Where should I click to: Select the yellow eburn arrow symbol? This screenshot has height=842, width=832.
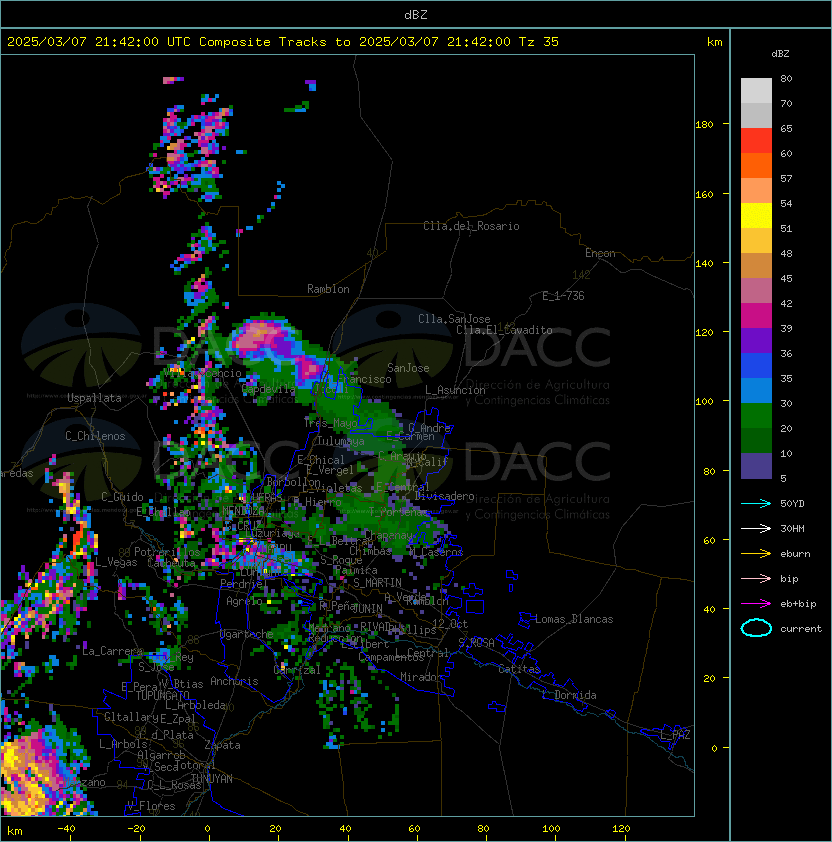(756, 554)
